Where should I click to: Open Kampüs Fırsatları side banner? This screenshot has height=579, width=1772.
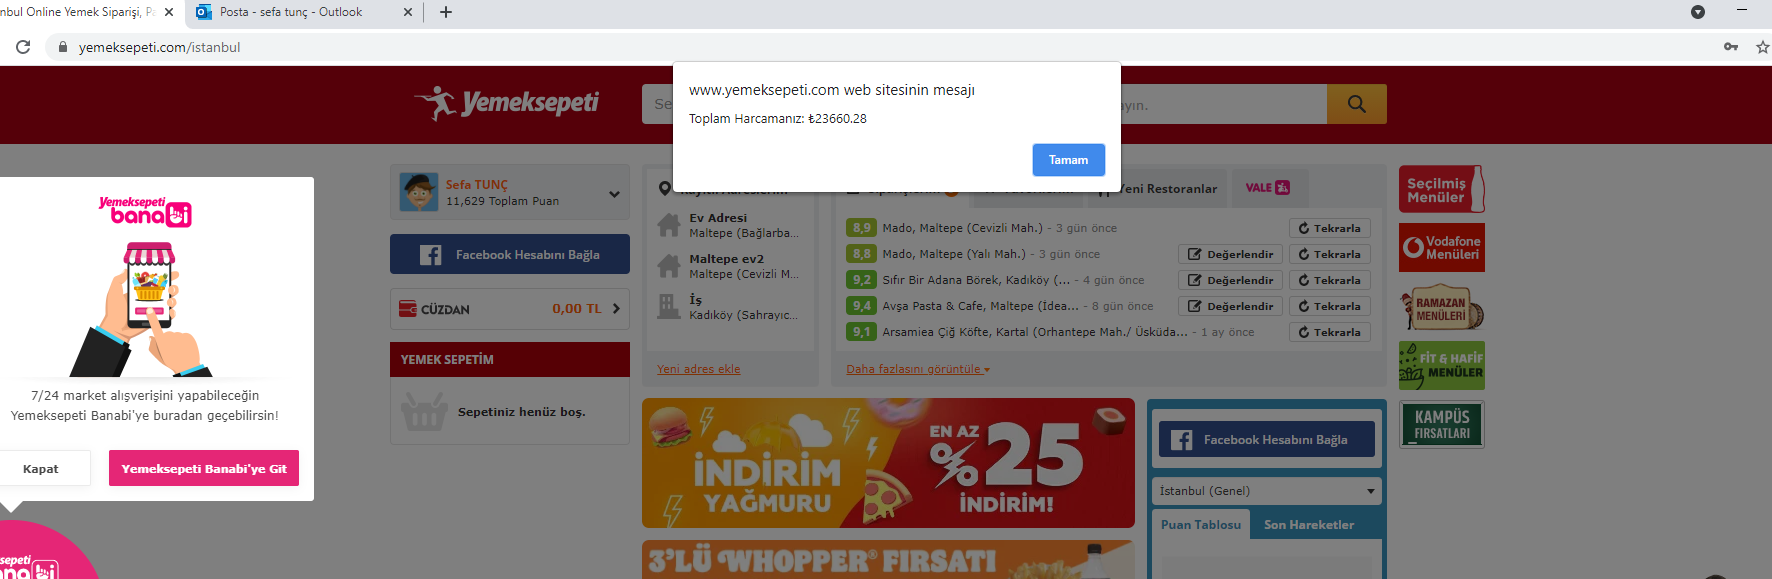click(1442, 425)
